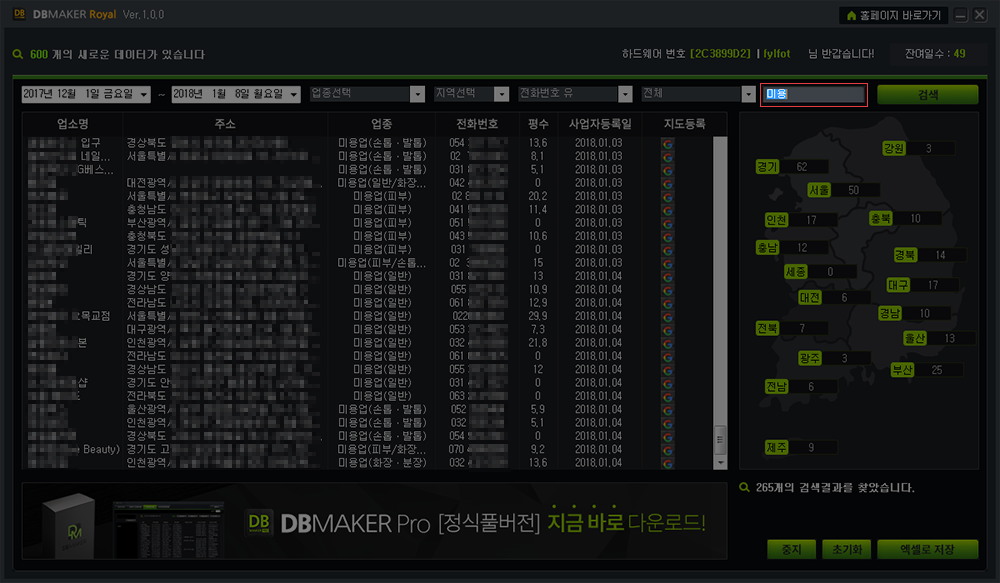The height and width of the screenshot is (583, 1000).
Task: Open Google map icon for 7.3 평수 row
Action: (x=667, y=330)
